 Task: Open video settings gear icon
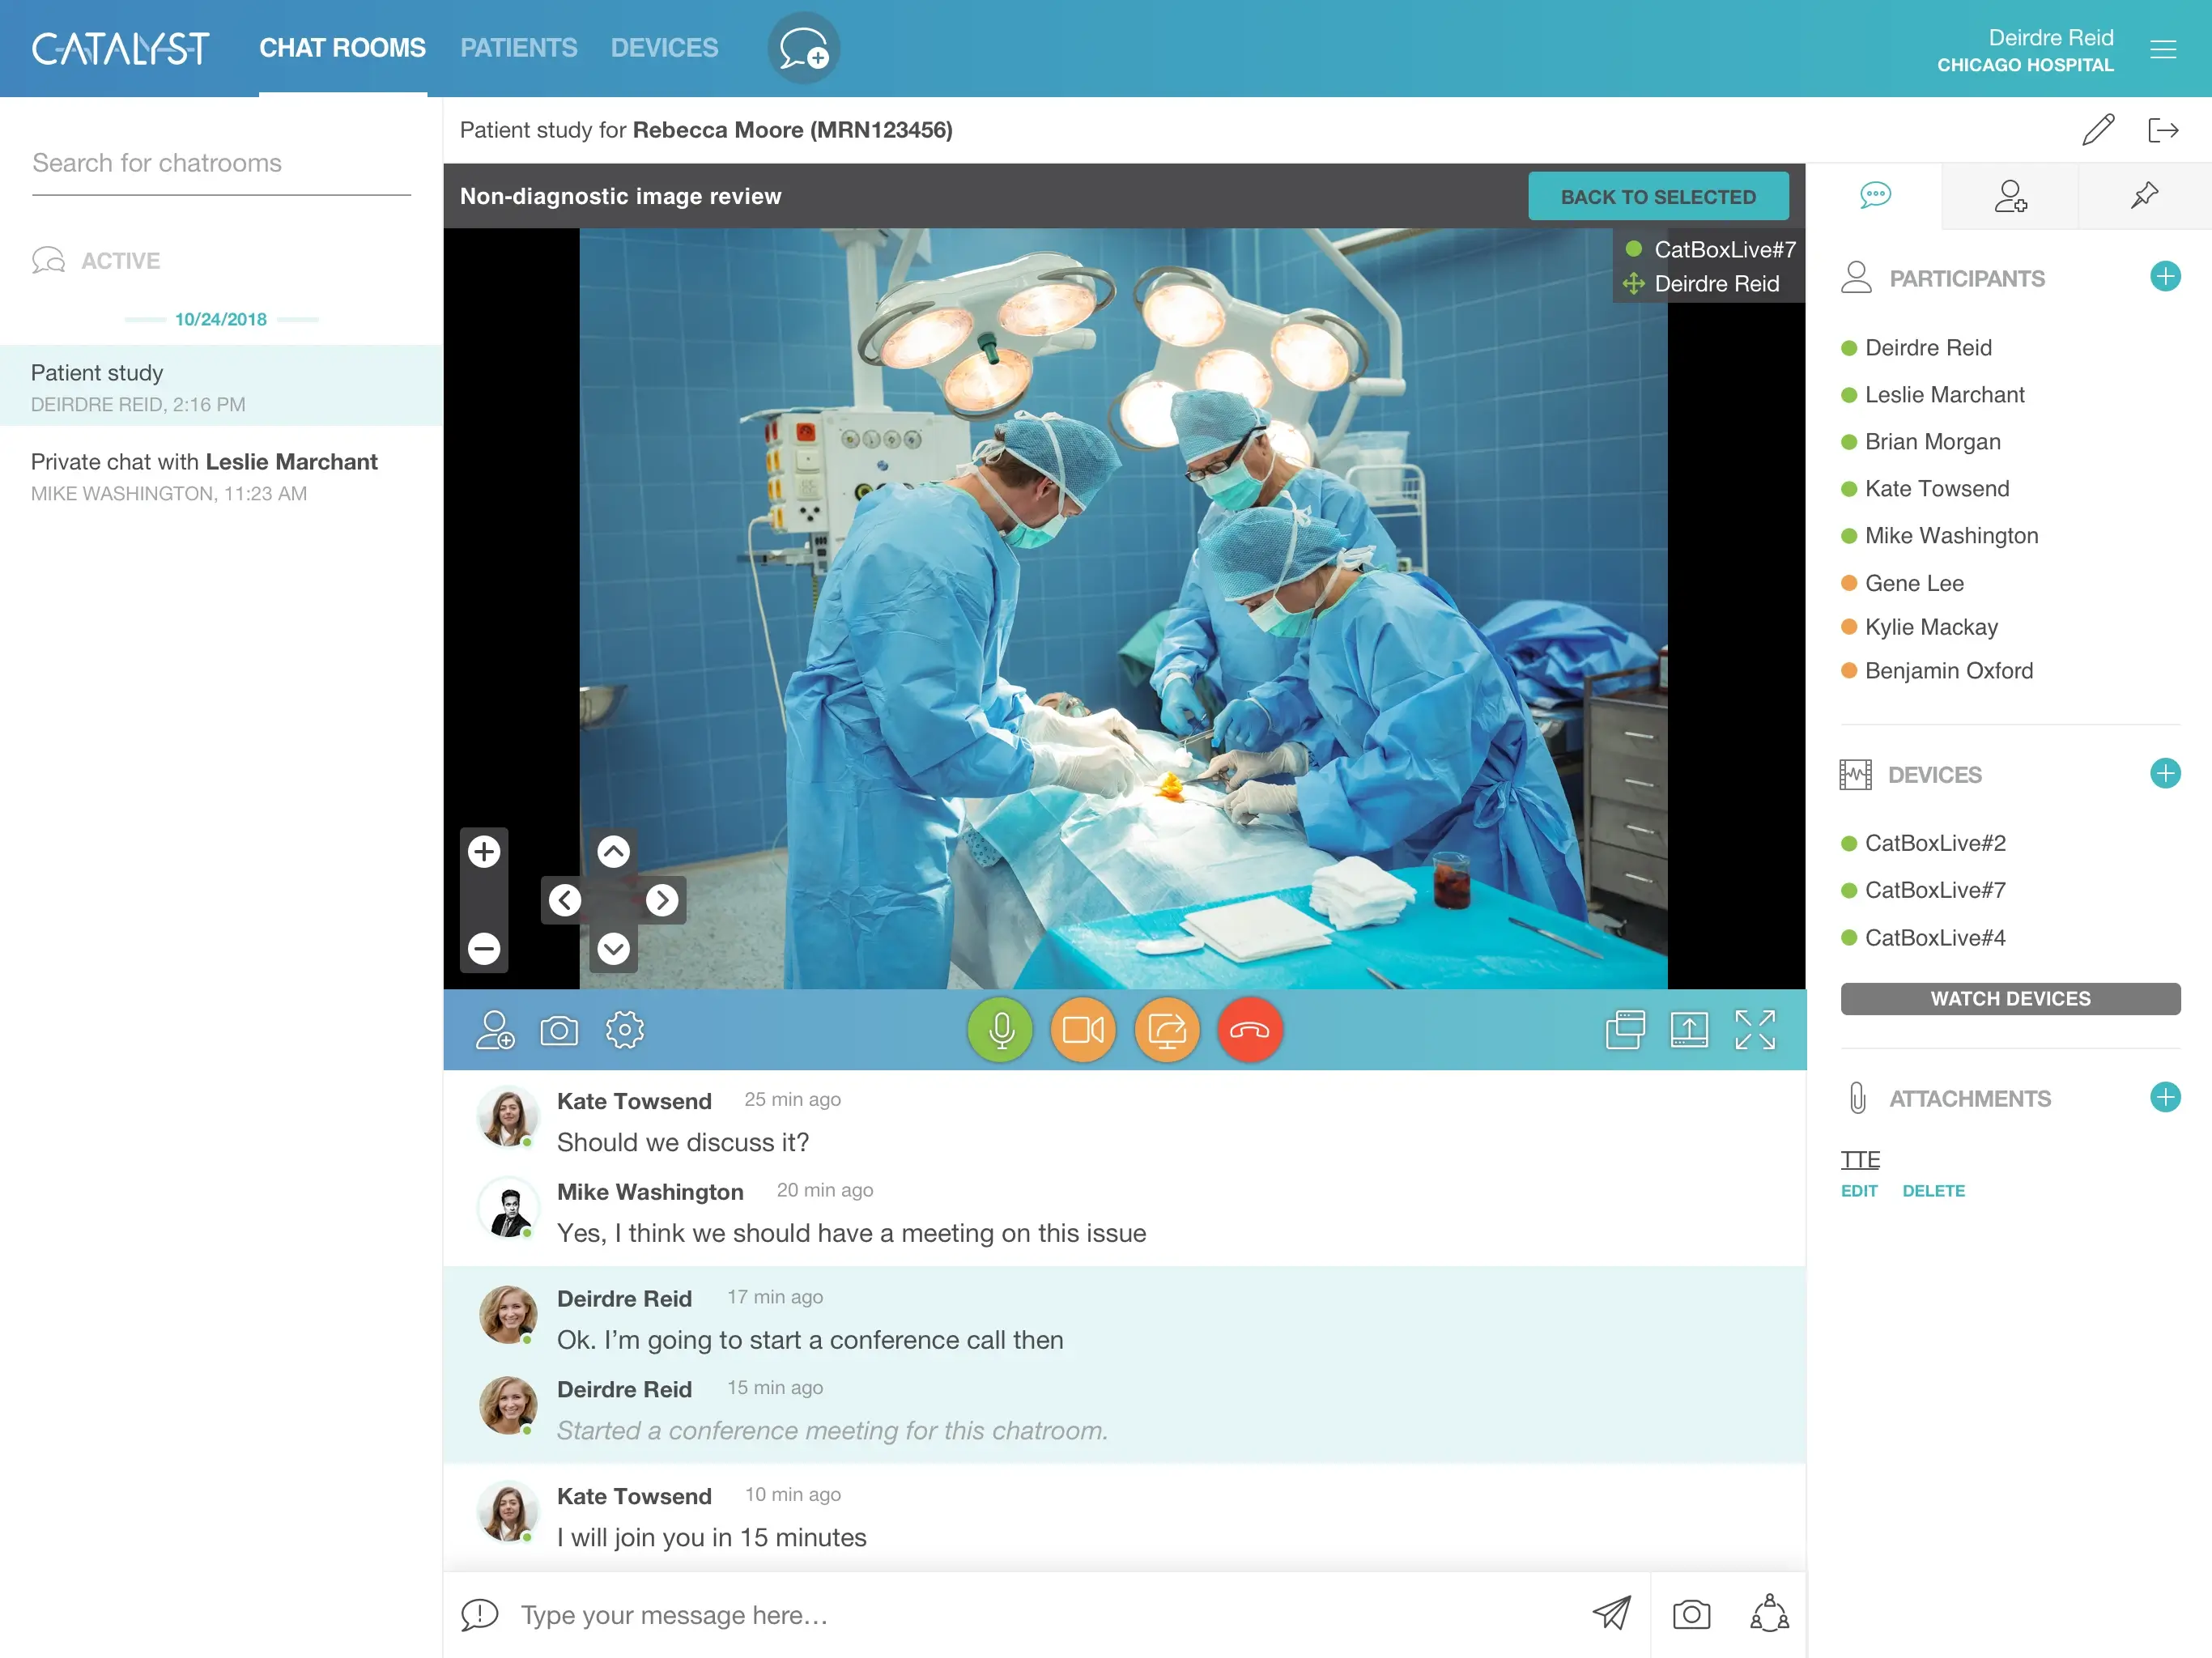pos(625,1030)
